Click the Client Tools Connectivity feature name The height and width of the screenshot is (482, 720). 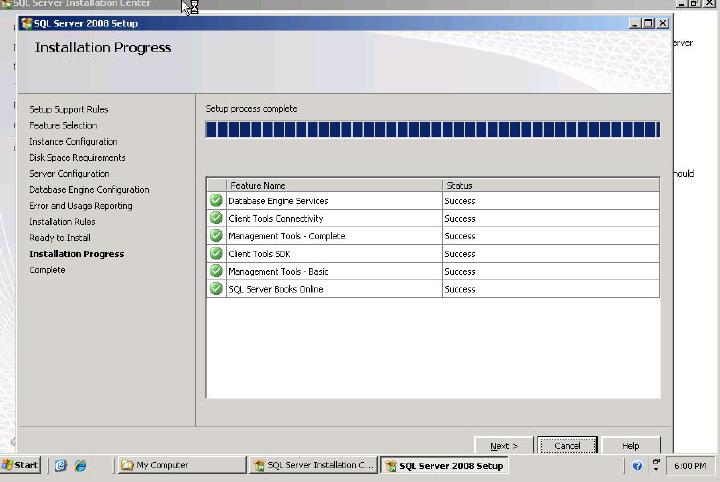coord(276,219)
